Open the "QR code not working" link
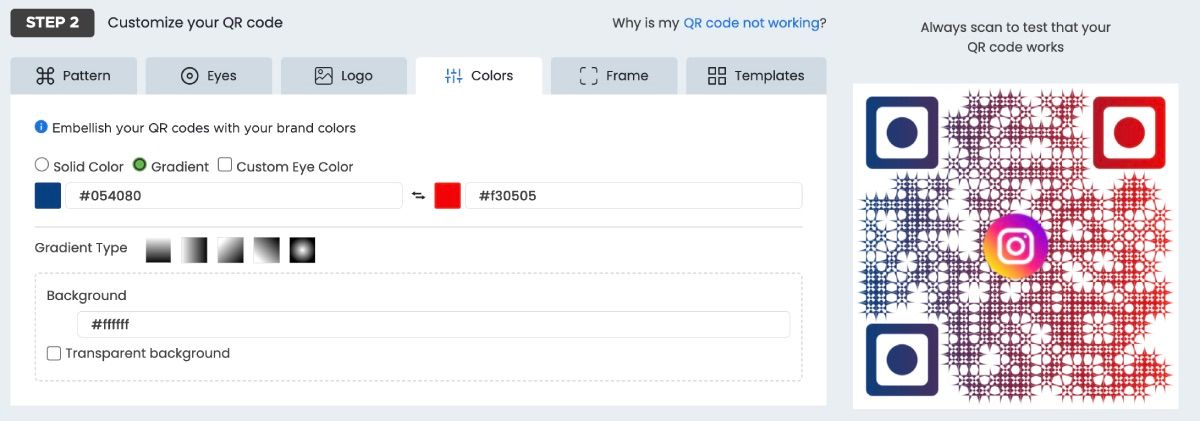Viewport: 1200px width, 421px height. click(751, 23)
